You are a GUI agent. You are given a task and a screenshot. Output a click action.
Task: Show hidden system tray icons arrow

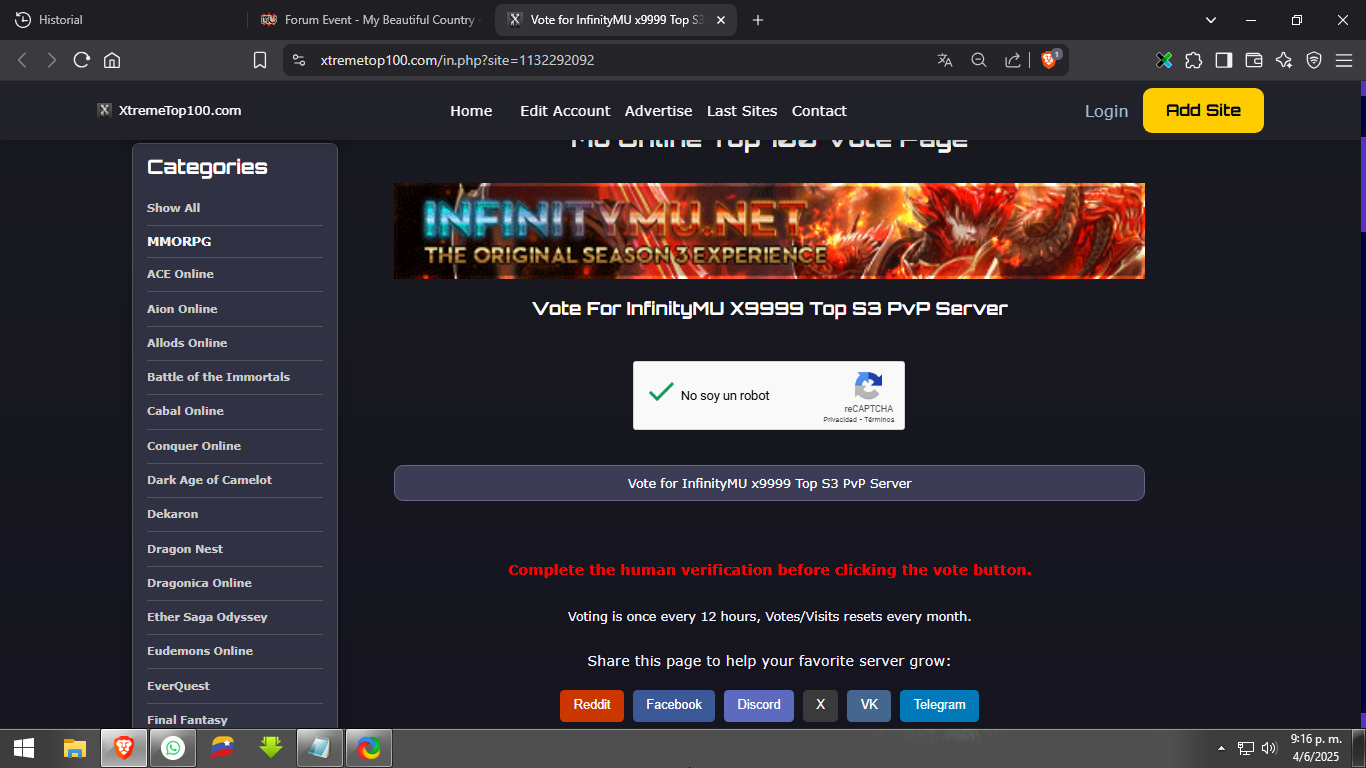1221,748
